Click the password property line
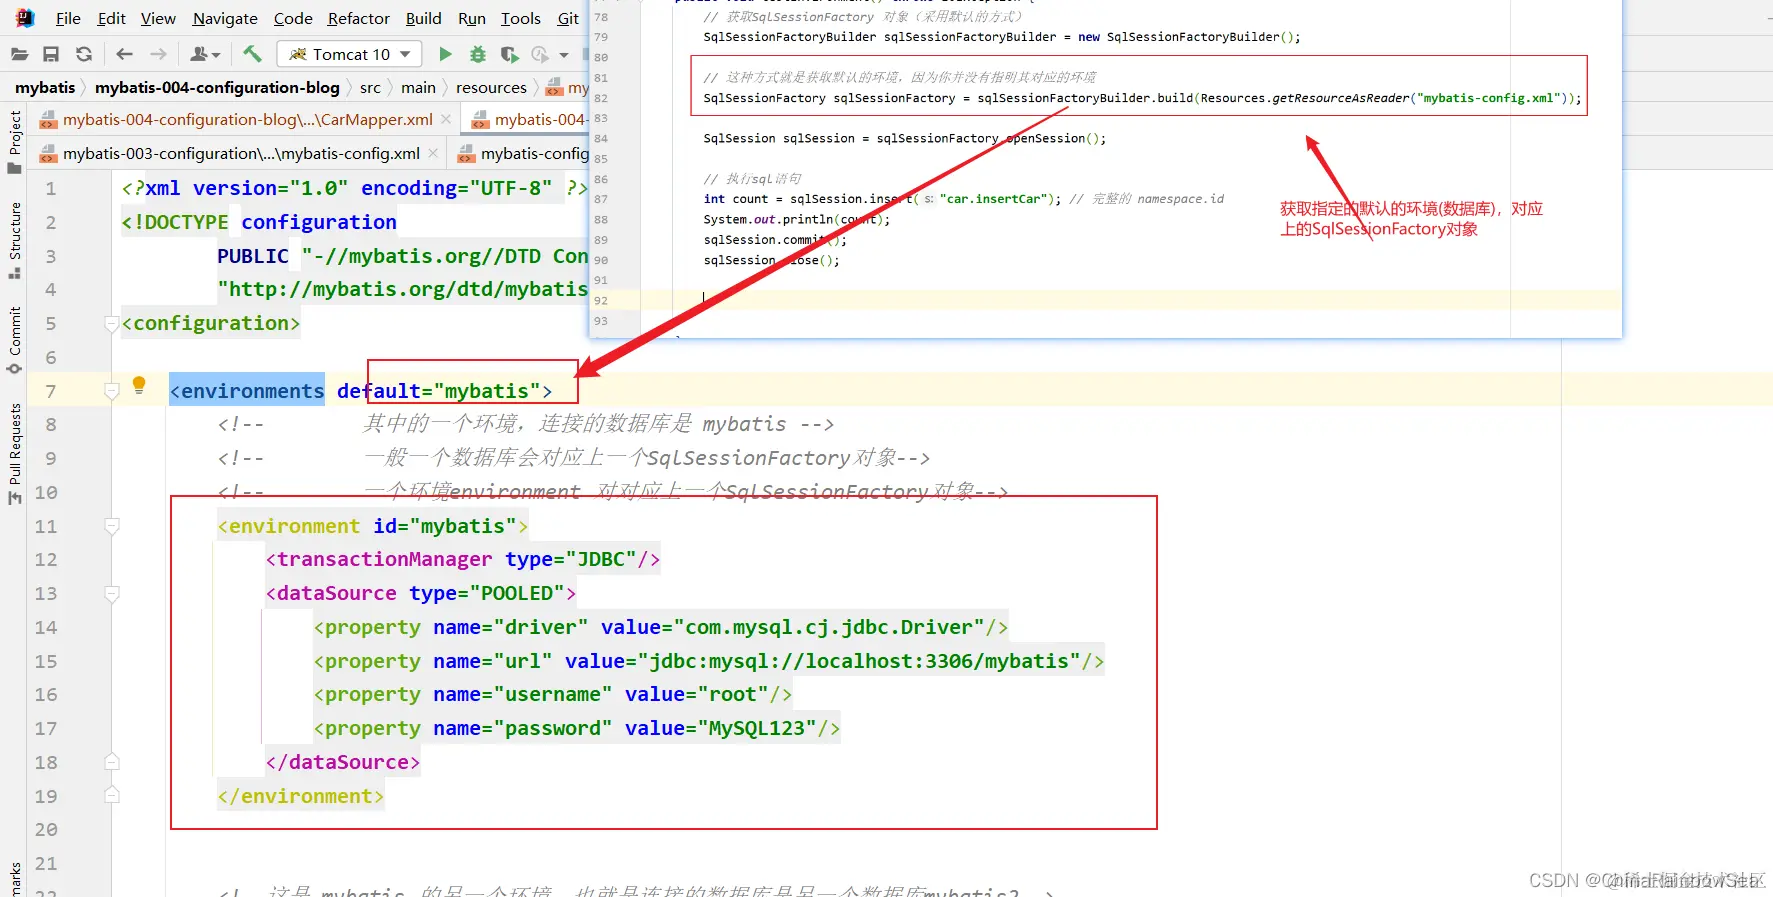 [x=577, y=729]
